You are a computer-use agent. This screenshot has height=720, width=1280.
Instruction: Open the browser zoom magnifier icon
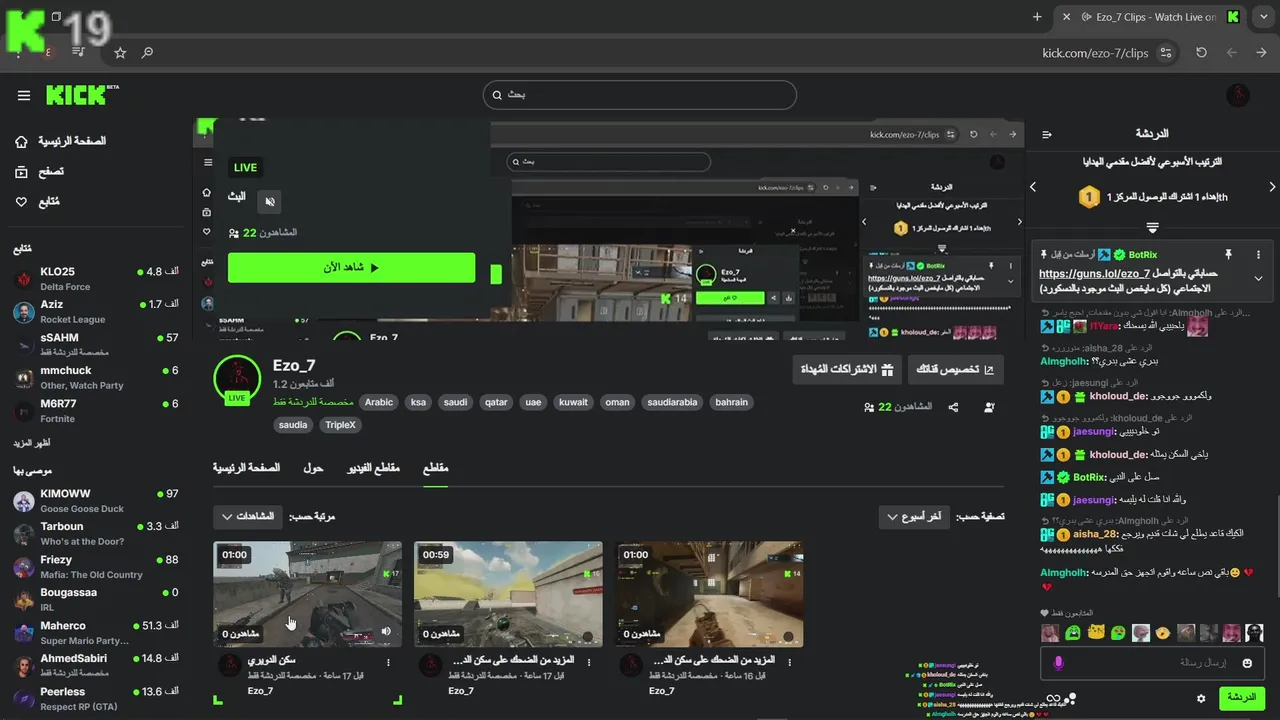pos(148,53)
